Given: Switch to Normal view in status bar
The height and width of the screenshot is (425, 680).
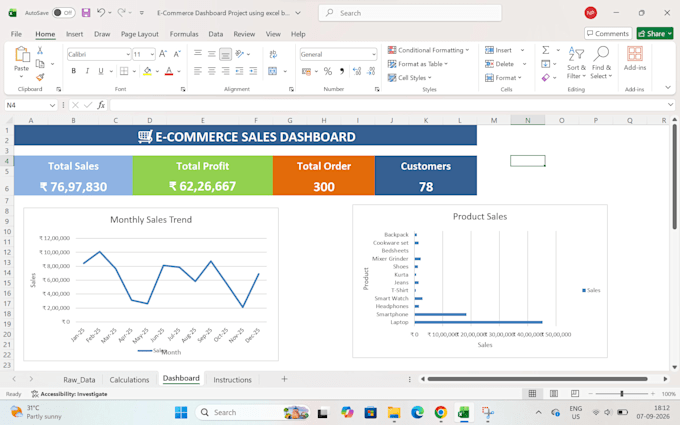Looking at the screenshot, I should coord(533,393).
